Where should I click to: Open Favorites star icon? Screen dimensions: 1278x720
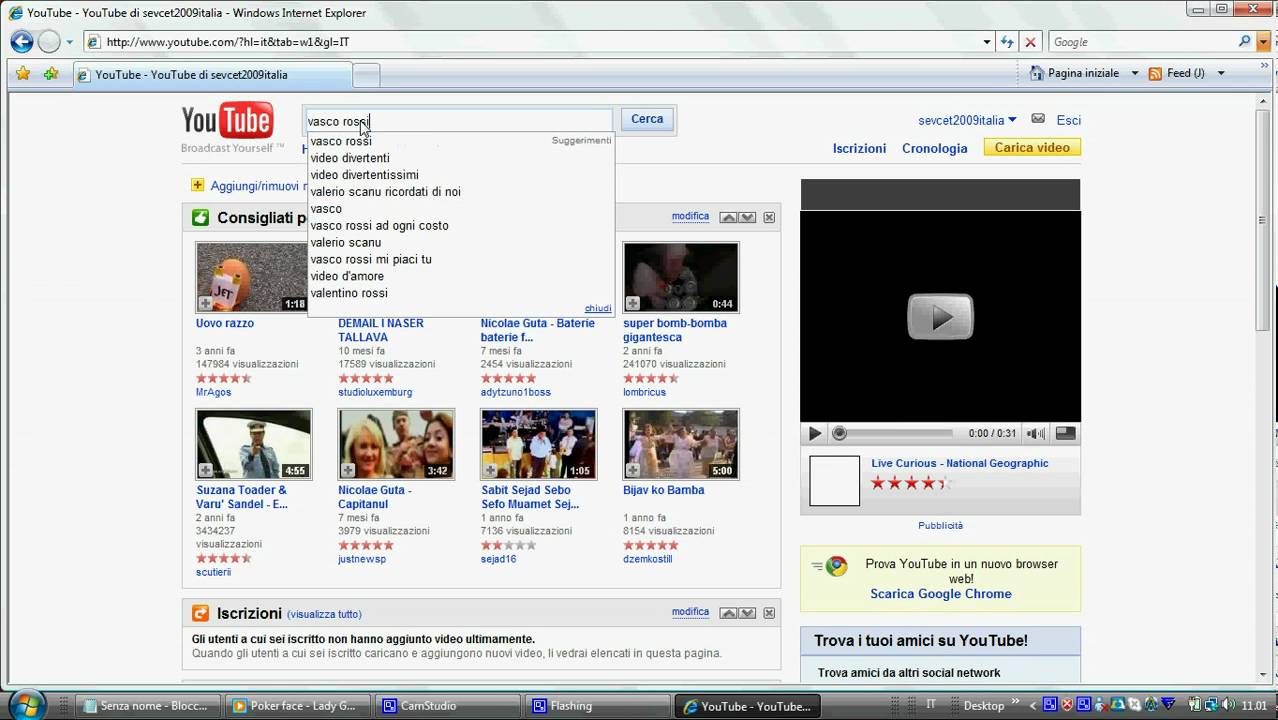(23, 73)
